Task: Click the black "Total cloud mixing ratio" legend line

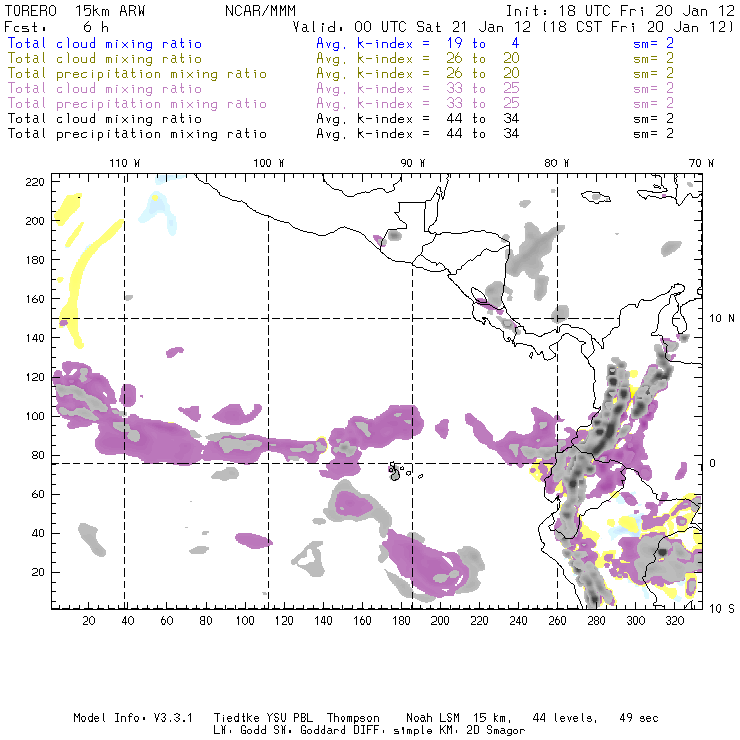Action: coord(105,118)
